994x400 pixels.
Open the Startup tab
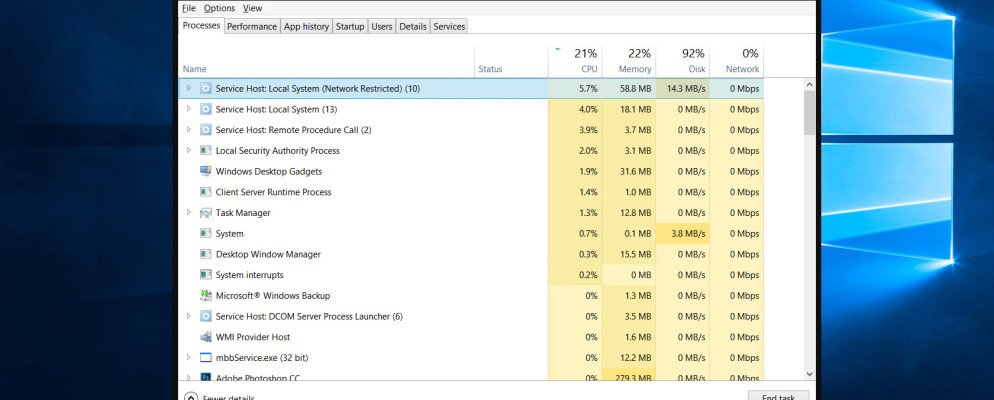click(350, 27)
